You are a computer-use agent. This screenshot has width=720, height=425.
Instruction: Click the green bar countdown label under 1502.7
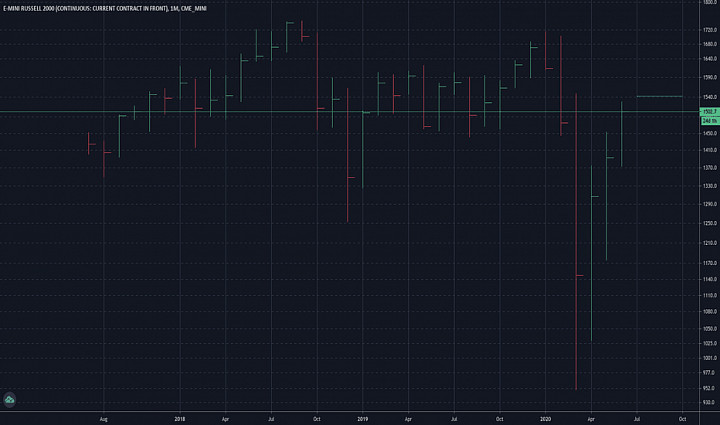[x=709, y=121]
